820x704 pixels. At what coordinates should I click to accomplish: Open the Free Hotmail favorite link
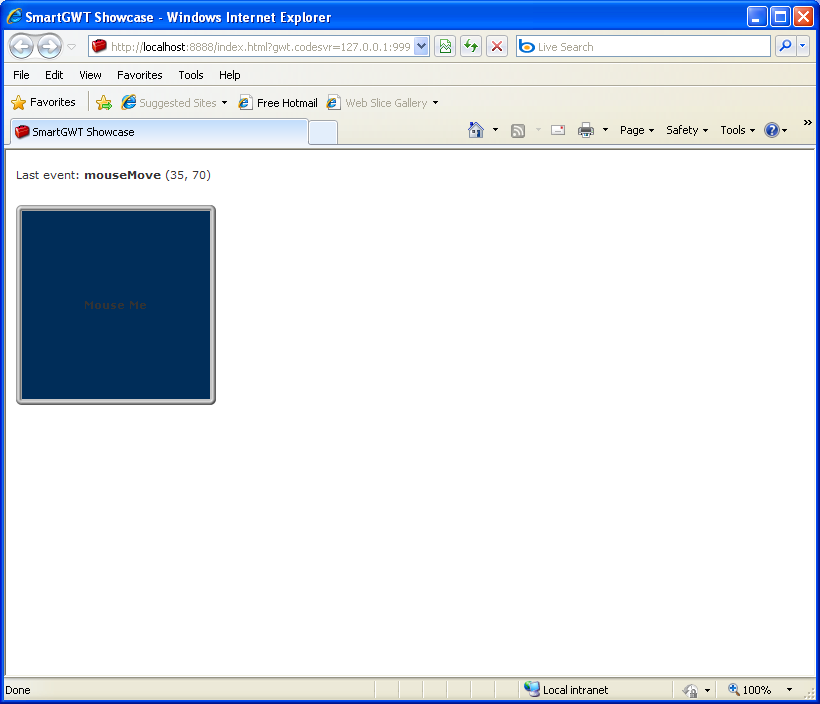278,103
